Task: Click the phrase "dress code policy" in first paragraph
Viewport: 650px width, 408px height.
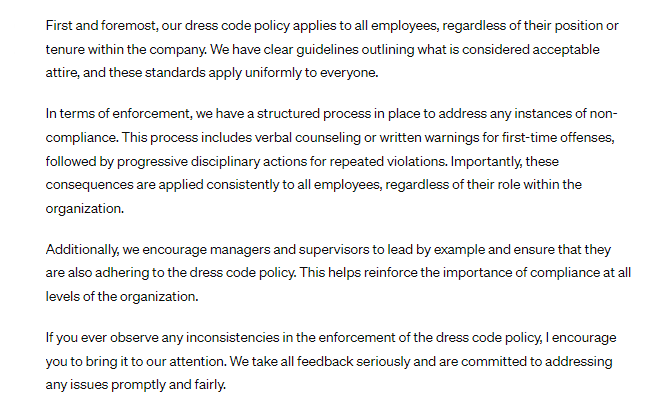Action: pos(213,22)
